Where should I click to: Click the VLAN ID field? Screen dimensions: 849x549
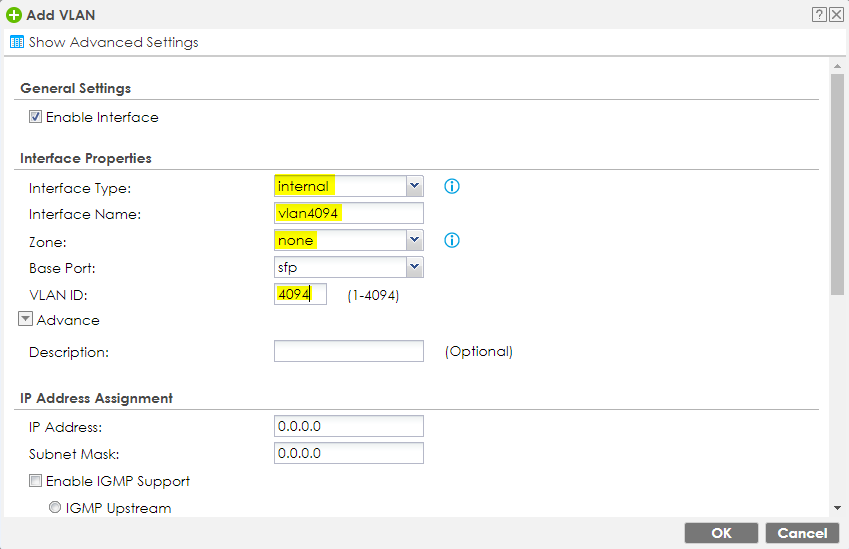300,294
